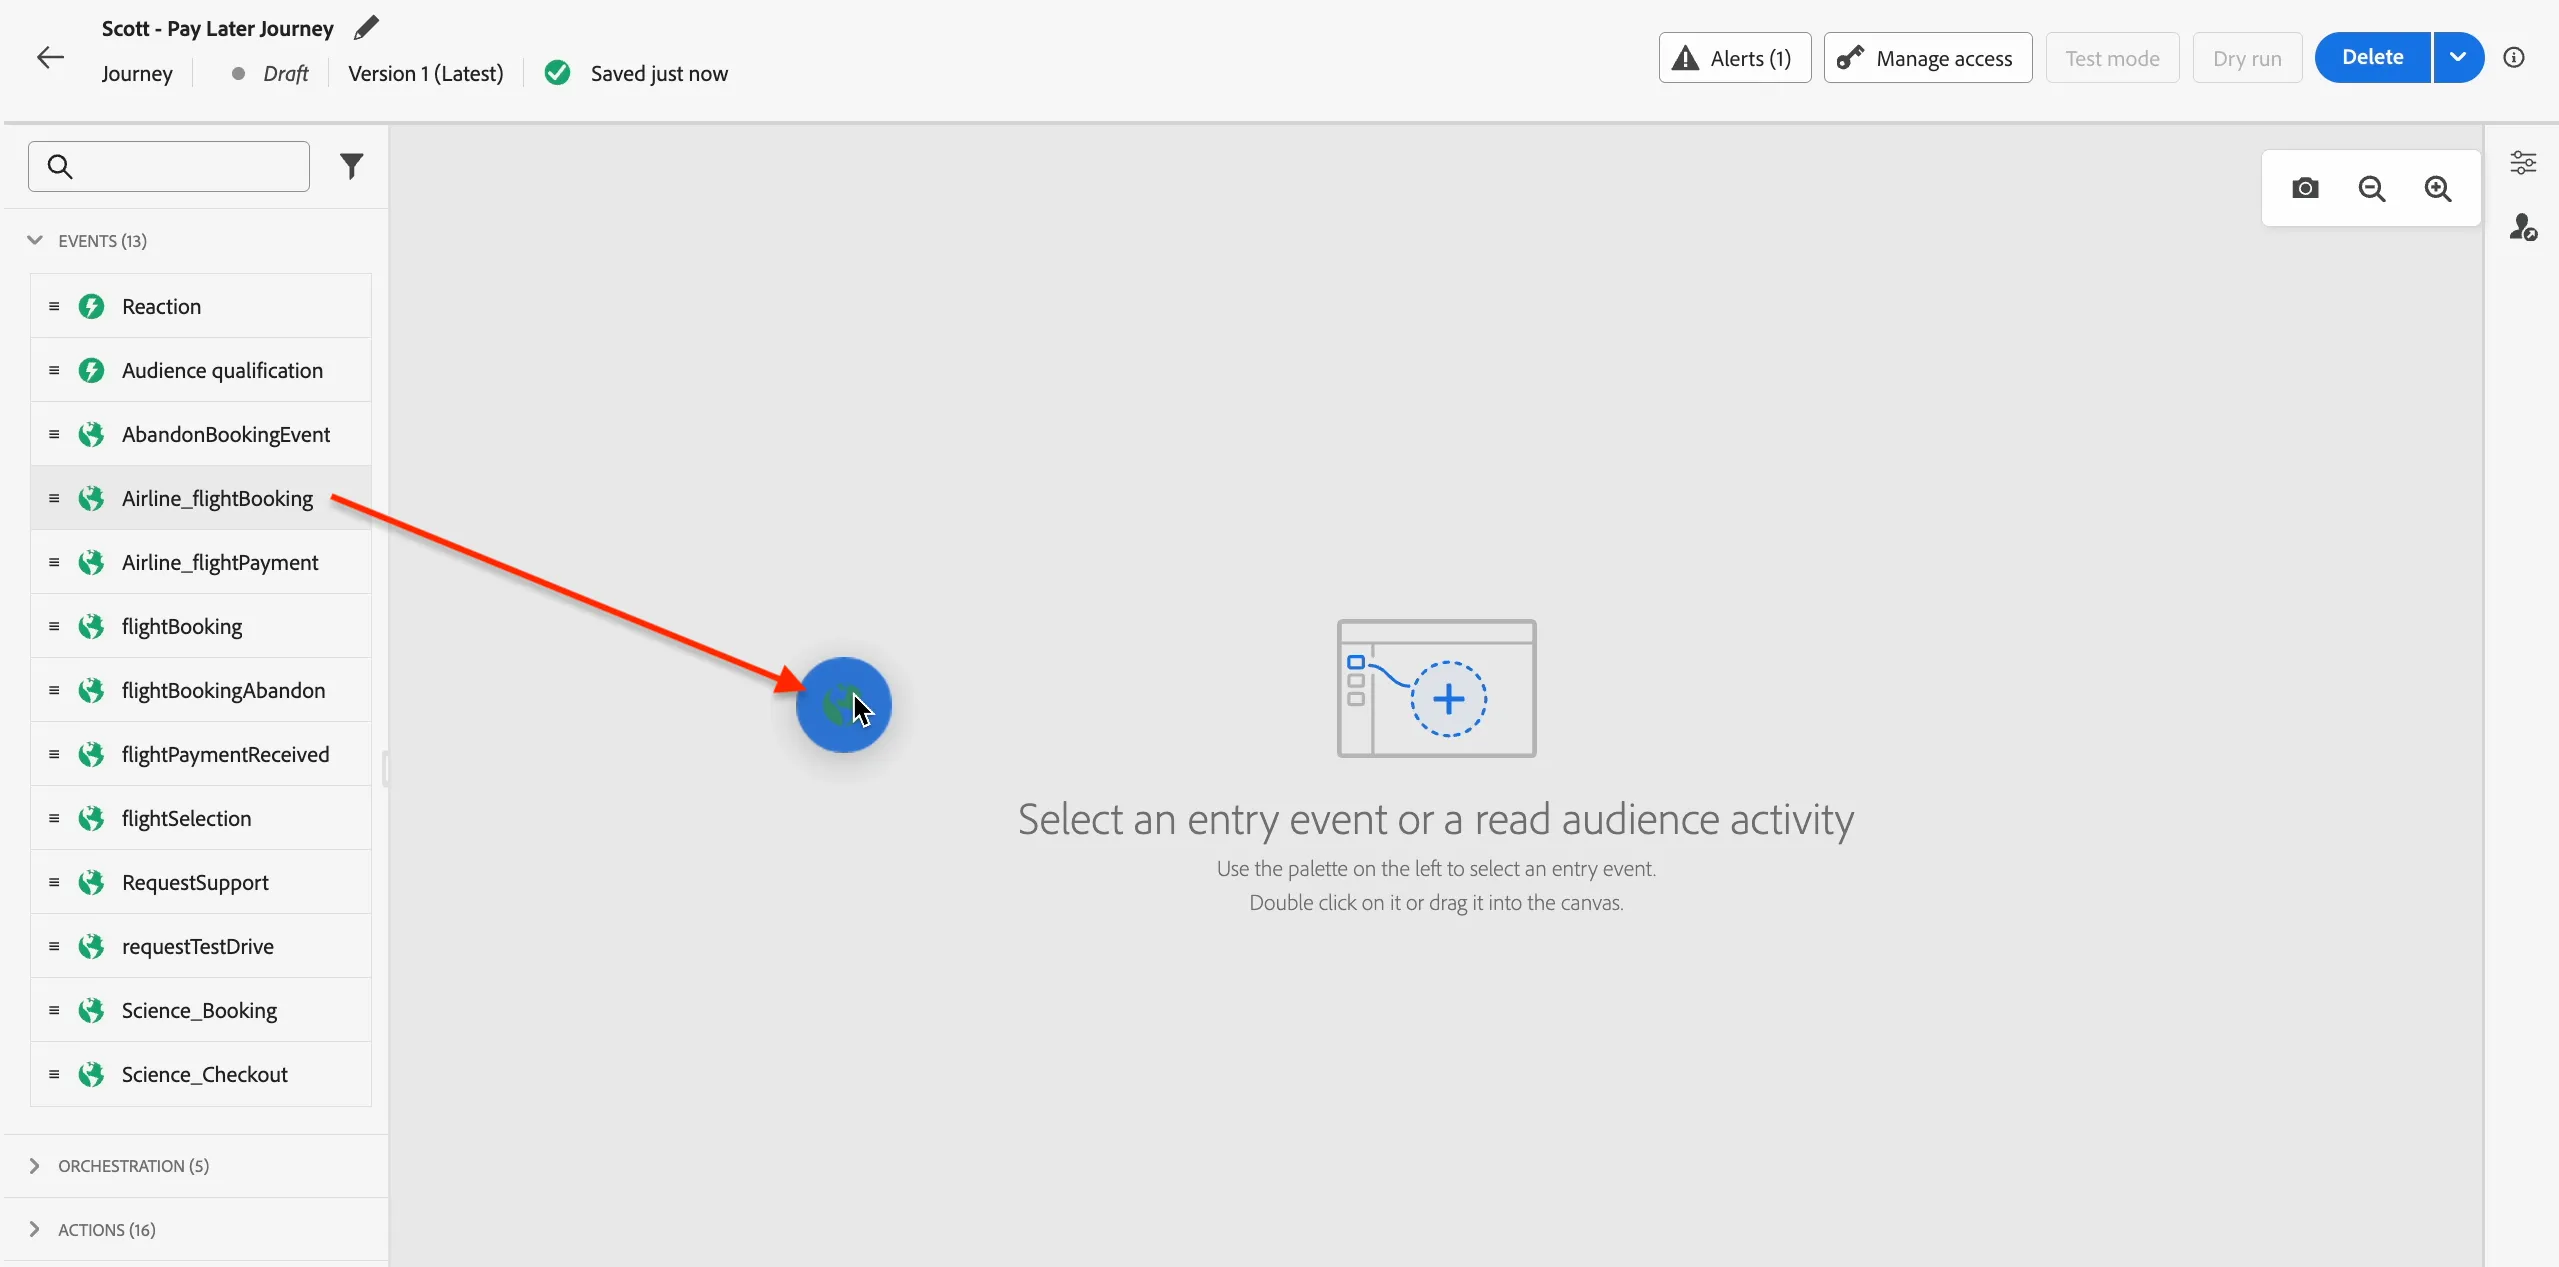The width and height of the screenshot is (2559, 1267).
Task: Open Alerts (1) button
Action: tap(1735, 58)
